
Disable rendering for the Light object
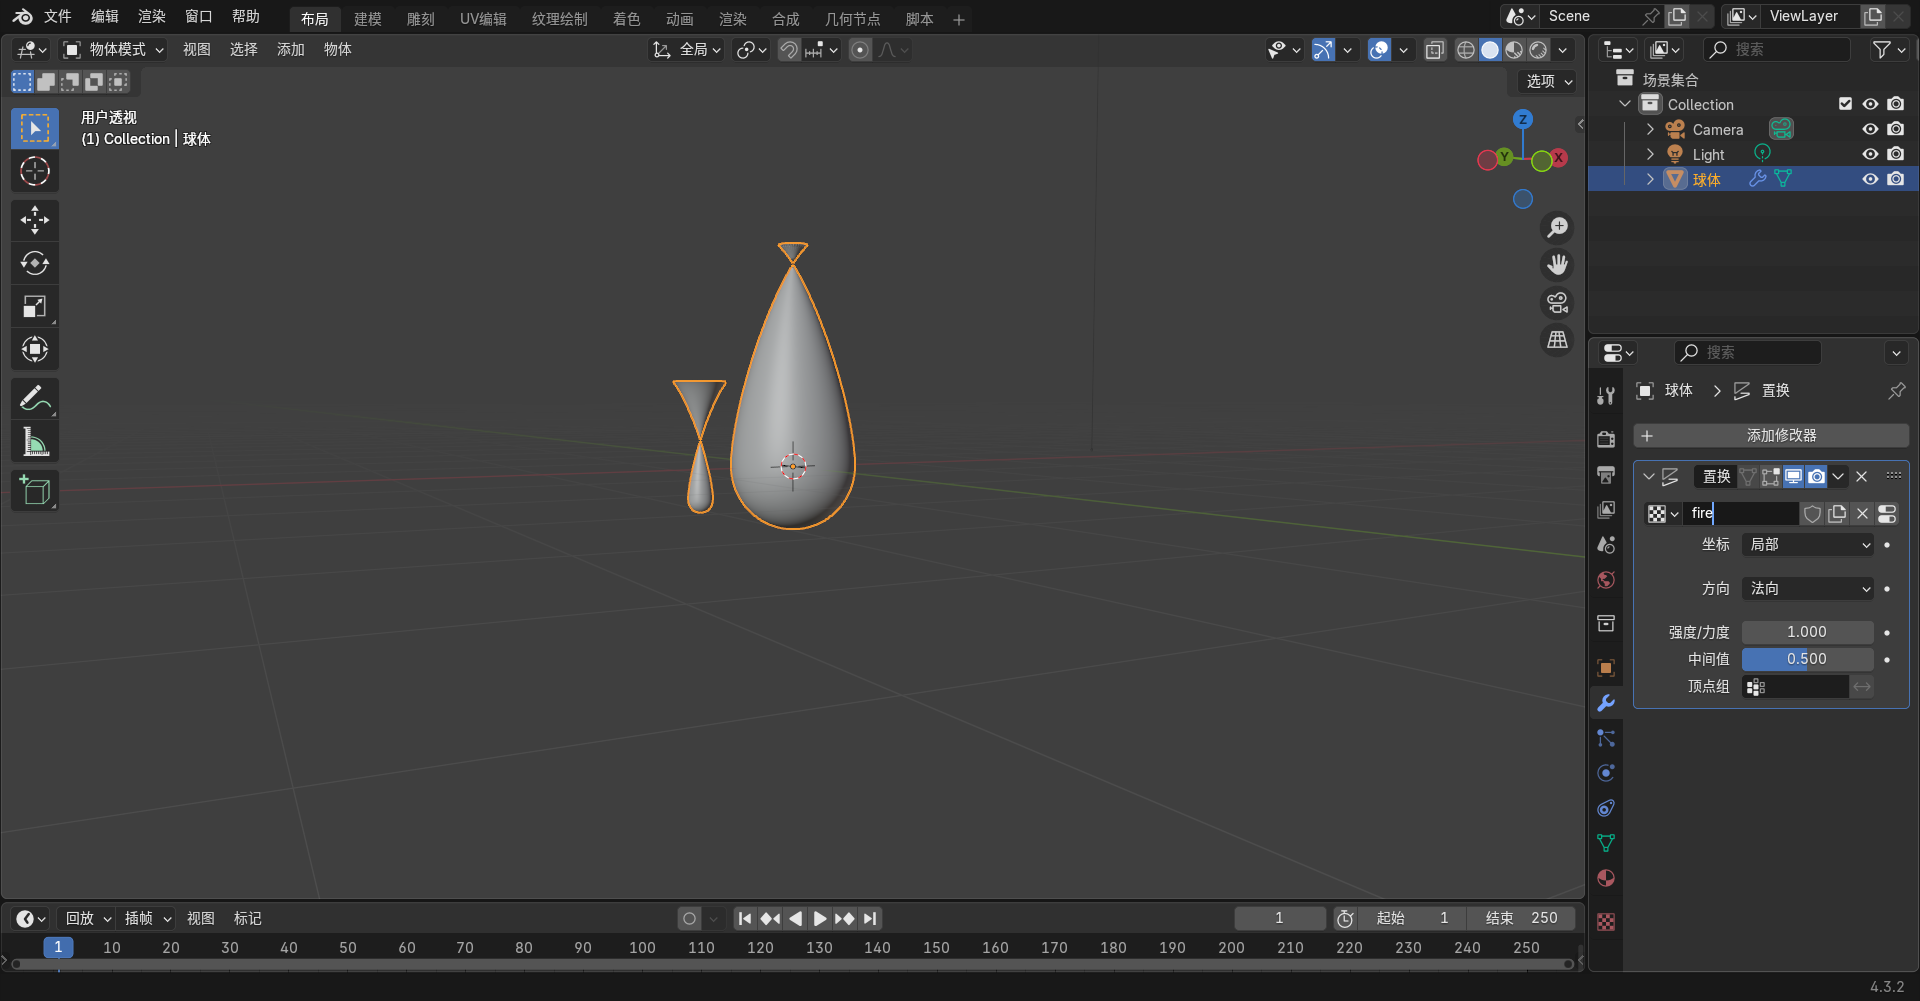1895,154
